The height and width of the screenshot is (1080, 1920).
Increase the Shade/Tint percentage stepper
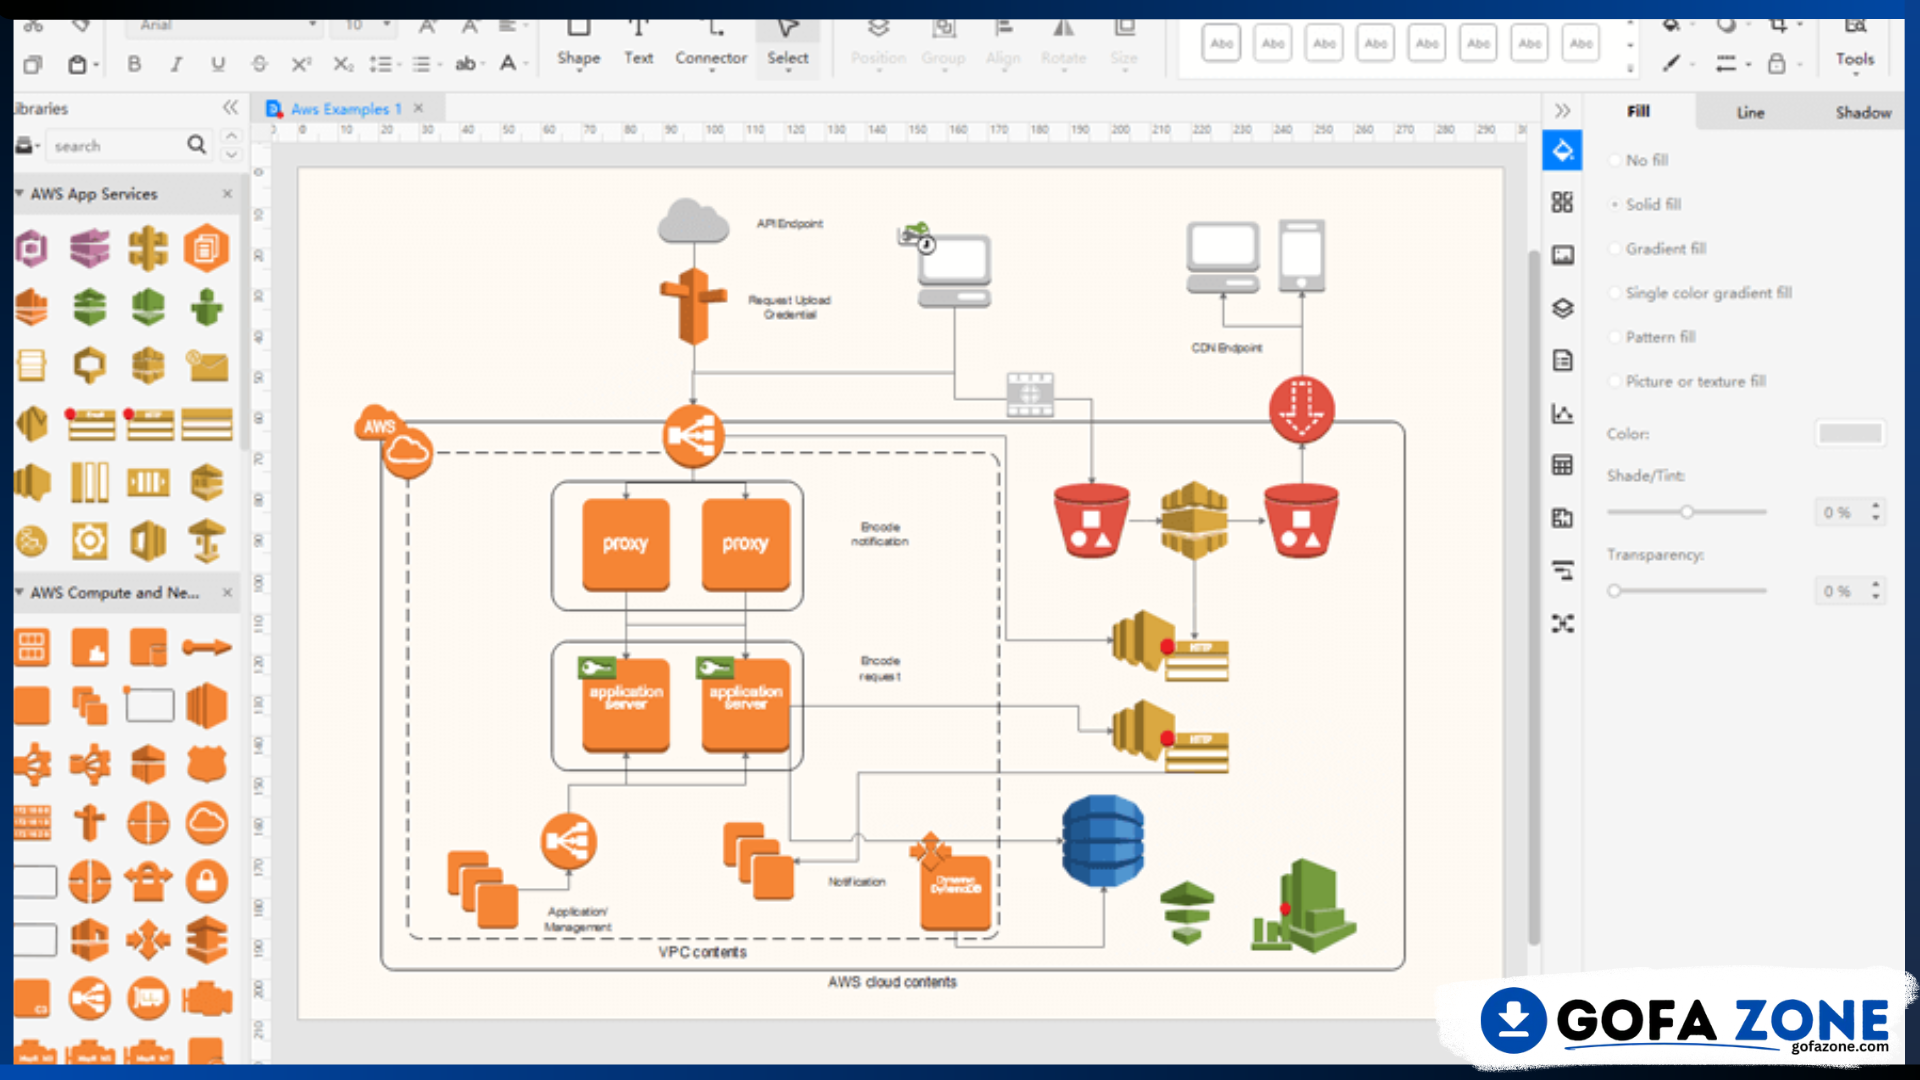(x=1876, y=505)
